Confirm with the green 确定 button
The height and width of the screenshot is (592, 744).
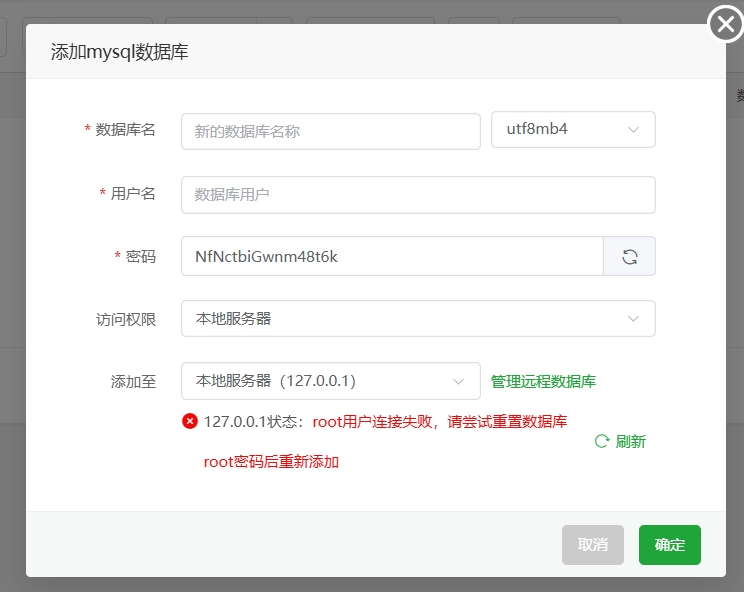(x=670, y=545)
